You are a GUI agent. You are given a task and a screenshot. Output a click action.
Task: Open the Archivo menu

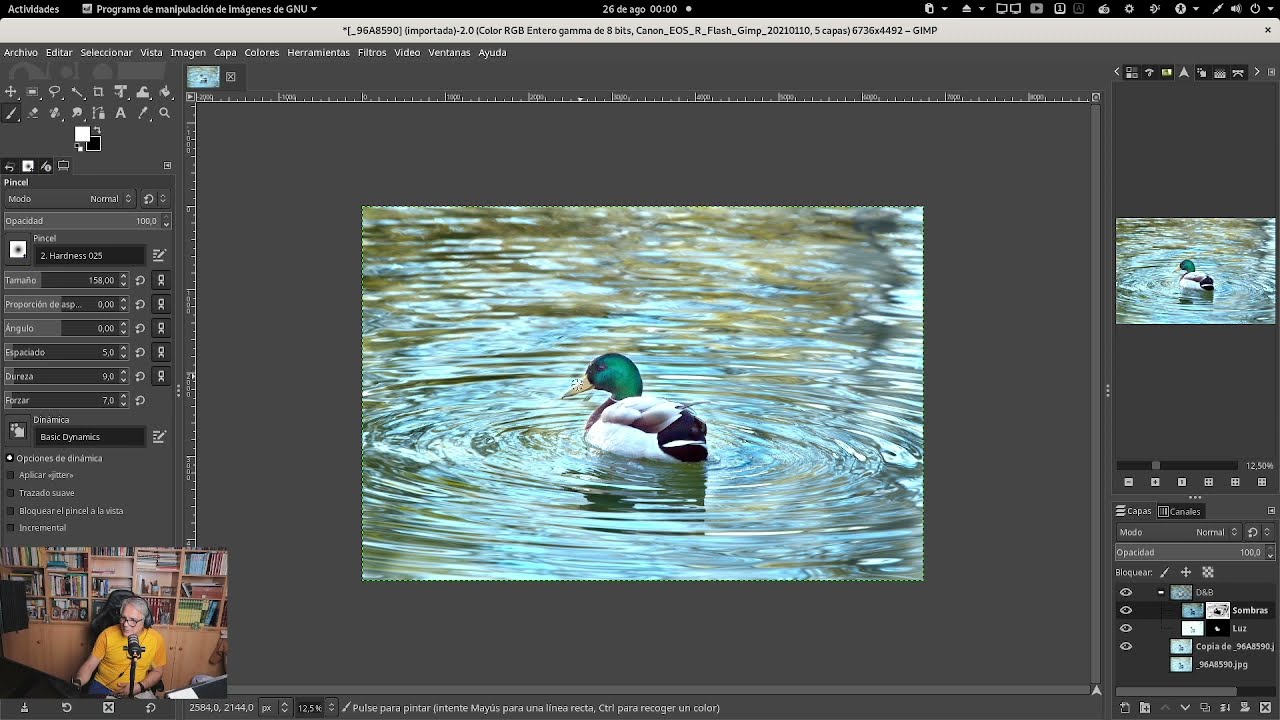21,52
